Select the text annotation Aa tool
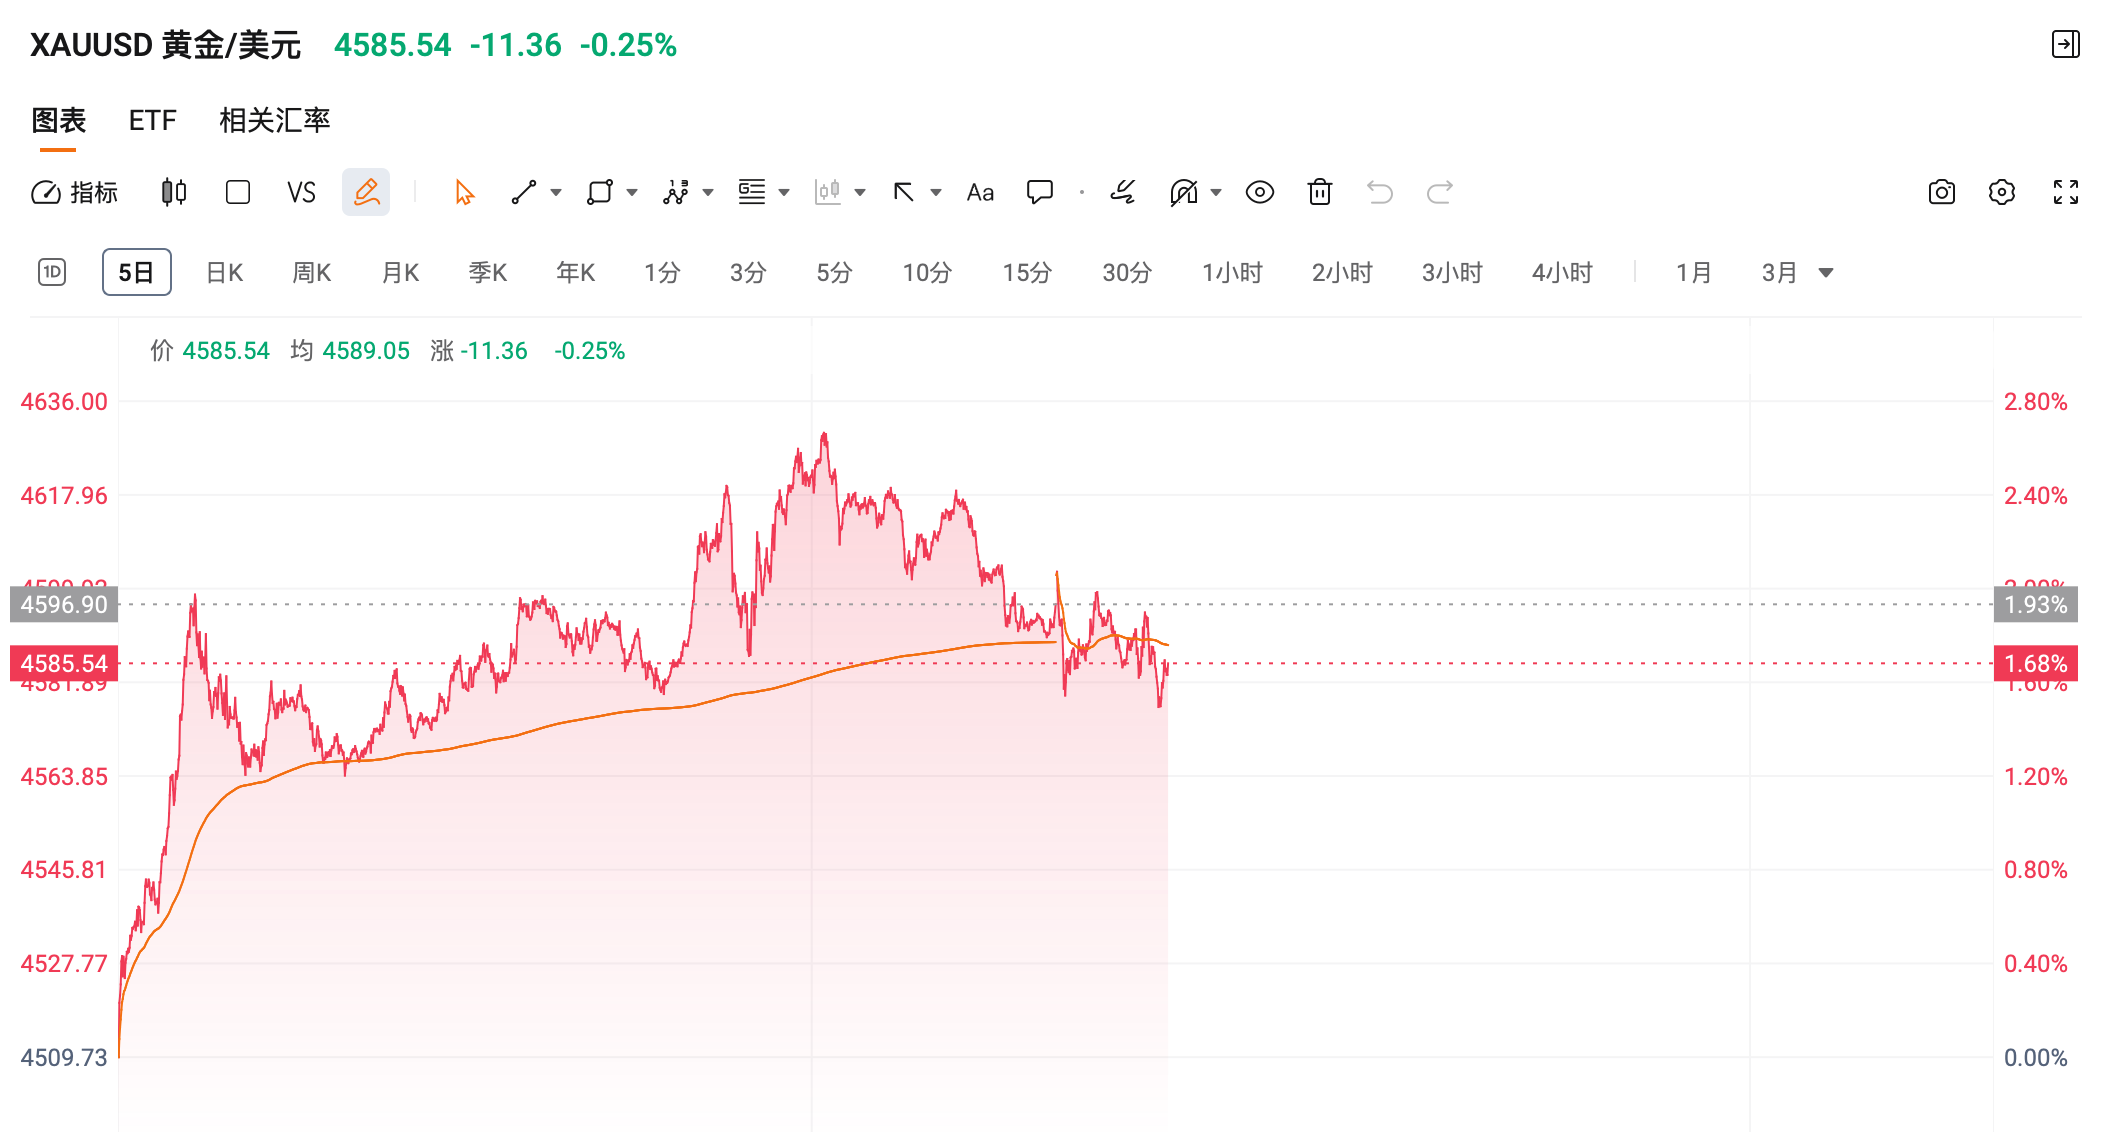This screenshot has height=1132, width=2114. (x=979, y=192)
